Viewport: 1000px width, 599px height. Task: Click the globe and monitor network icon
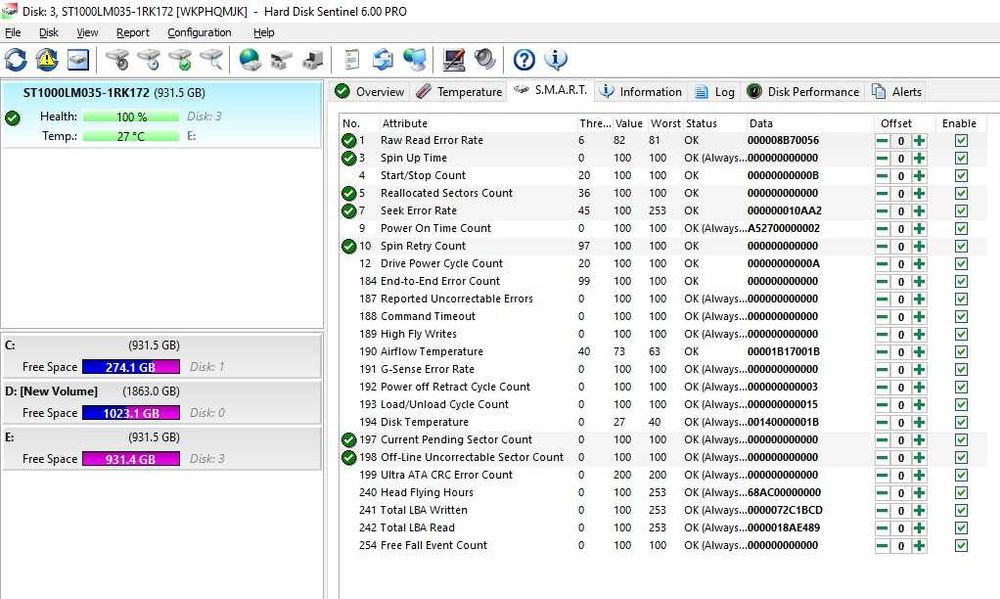[x=415, y=60]
